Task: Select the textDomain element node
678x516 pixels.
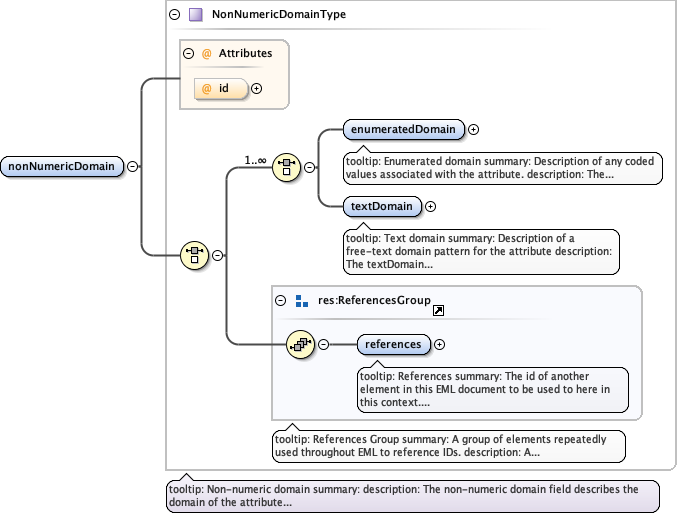Action: click(x=380, y=207)
